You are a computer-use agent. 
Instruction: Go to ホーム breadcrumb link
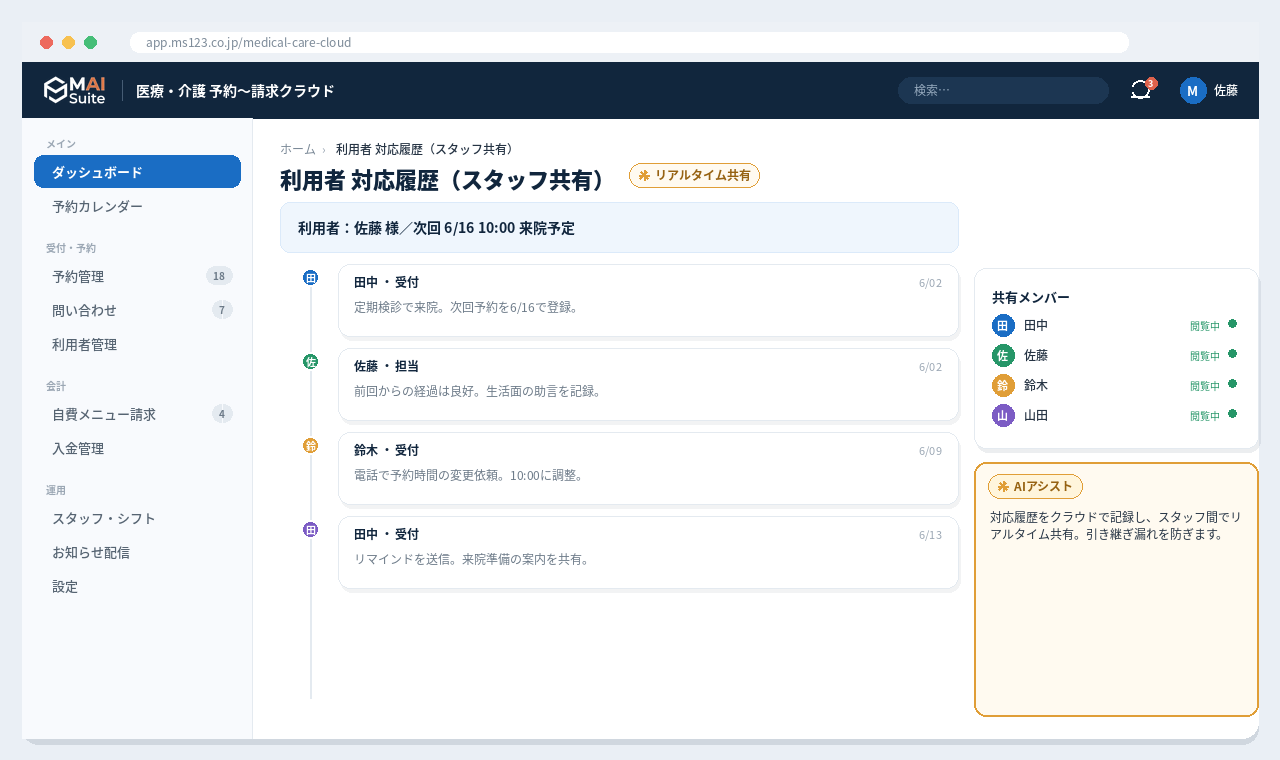pos(298,149)
